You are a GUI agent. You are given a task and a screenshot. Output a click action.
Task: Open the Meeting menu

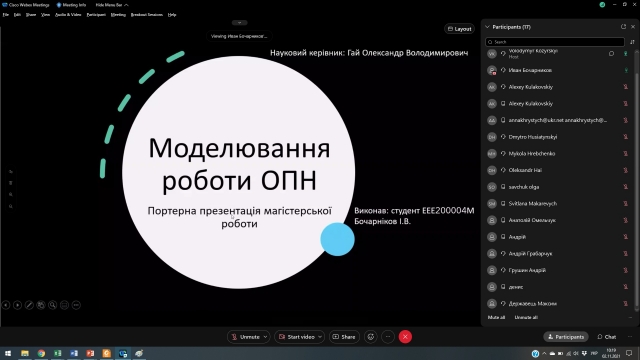[x=118, y=15]
